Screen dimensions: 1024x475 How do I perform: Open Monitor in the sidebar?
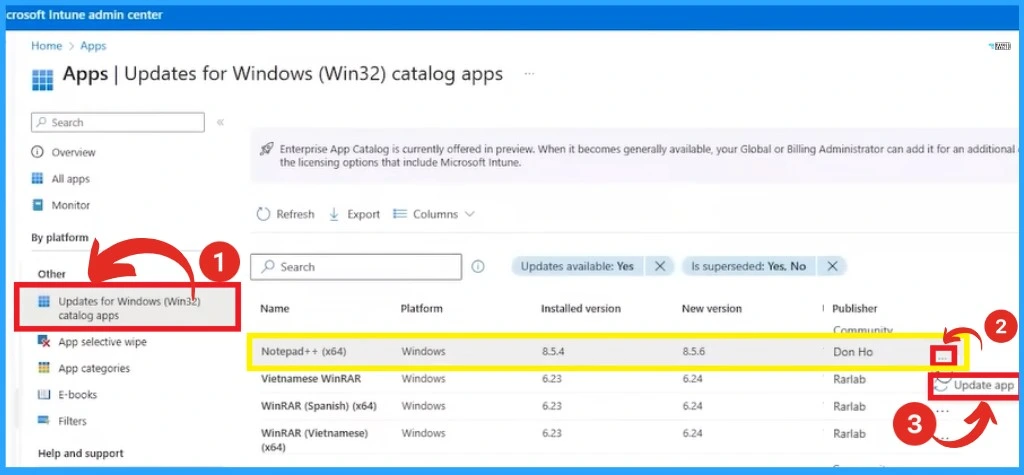point(71,205)
